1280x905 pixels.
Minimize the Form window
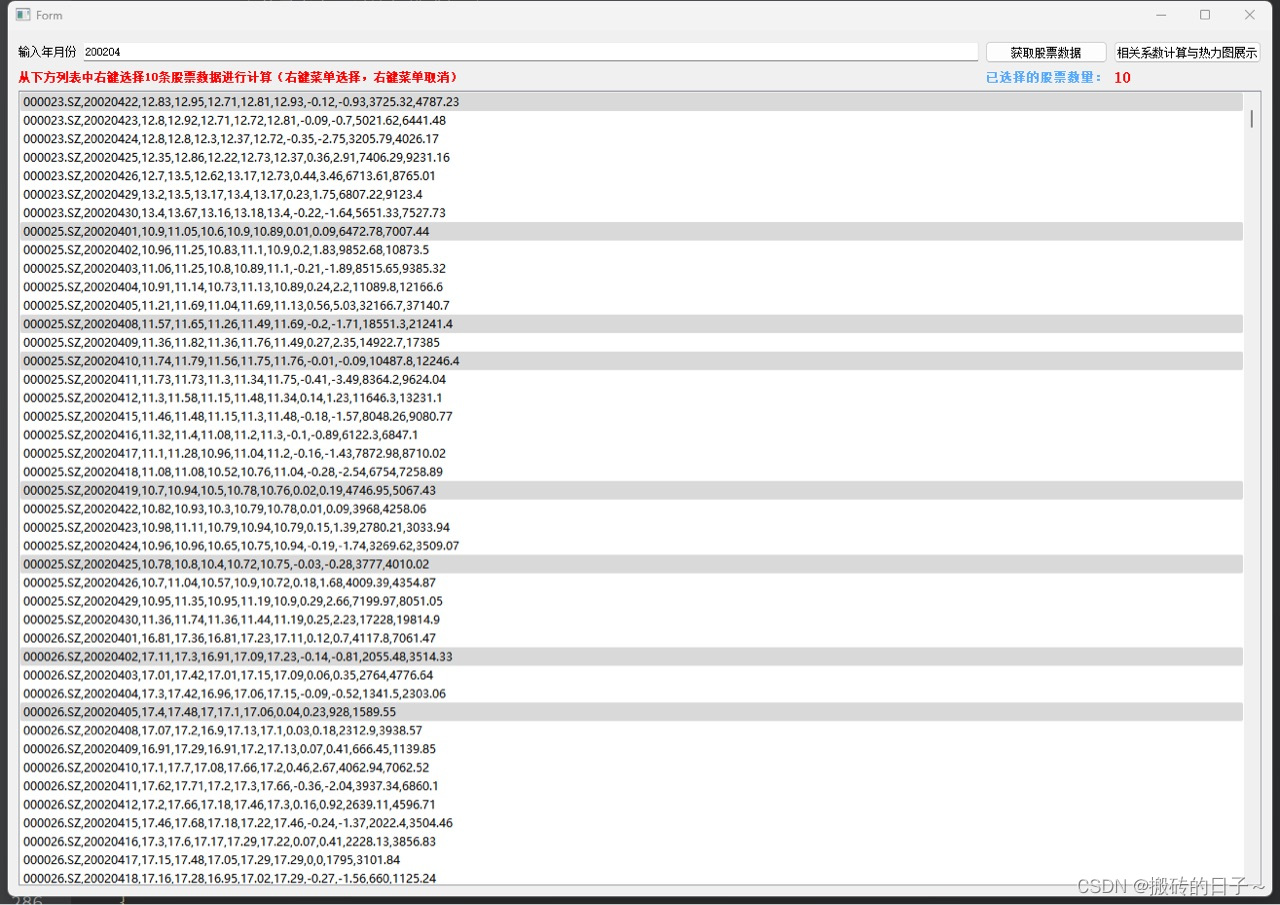click(x=1161, y=15)
